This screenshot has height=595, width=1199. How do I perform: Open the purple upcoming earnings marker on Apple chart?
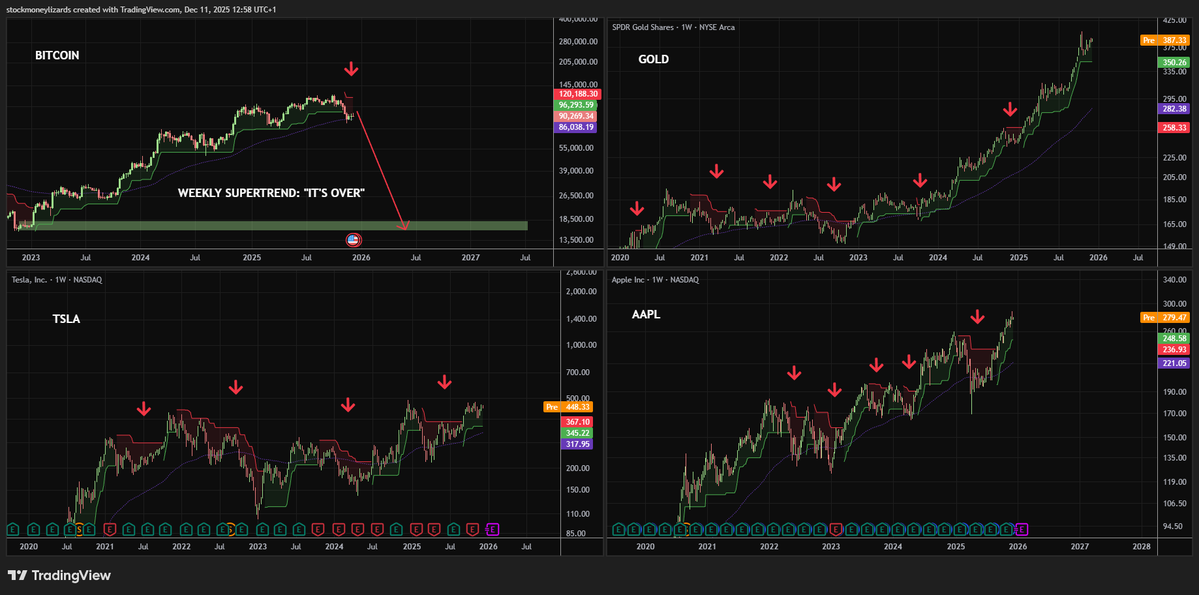pyautogui.click(x=1022, y=528)
